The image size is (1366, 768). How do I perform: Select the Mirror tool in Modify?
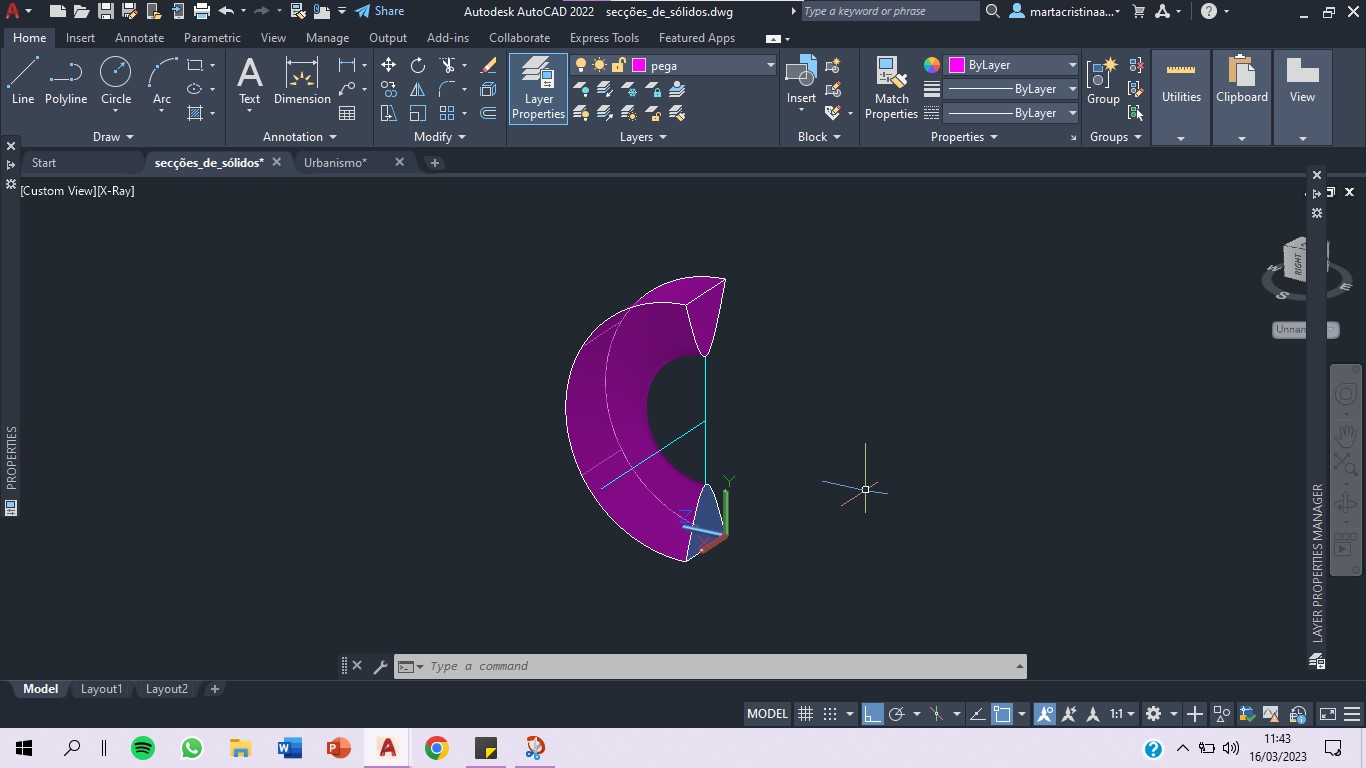click(x=418, y=89)
